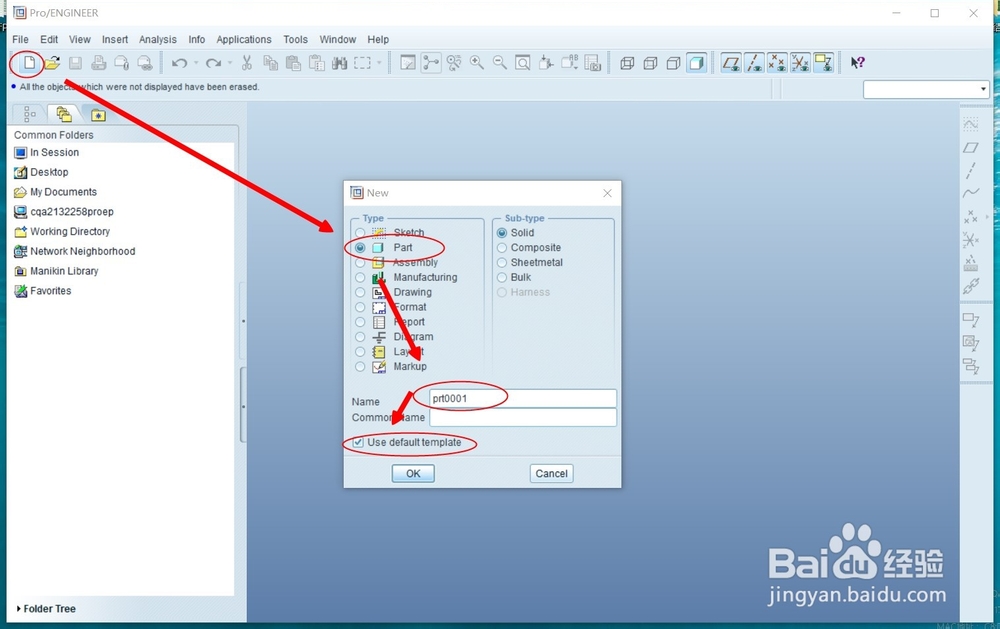Toggle annotation display icon
The width and height of the screenshot is (1000, 629).
click(823, 63)
